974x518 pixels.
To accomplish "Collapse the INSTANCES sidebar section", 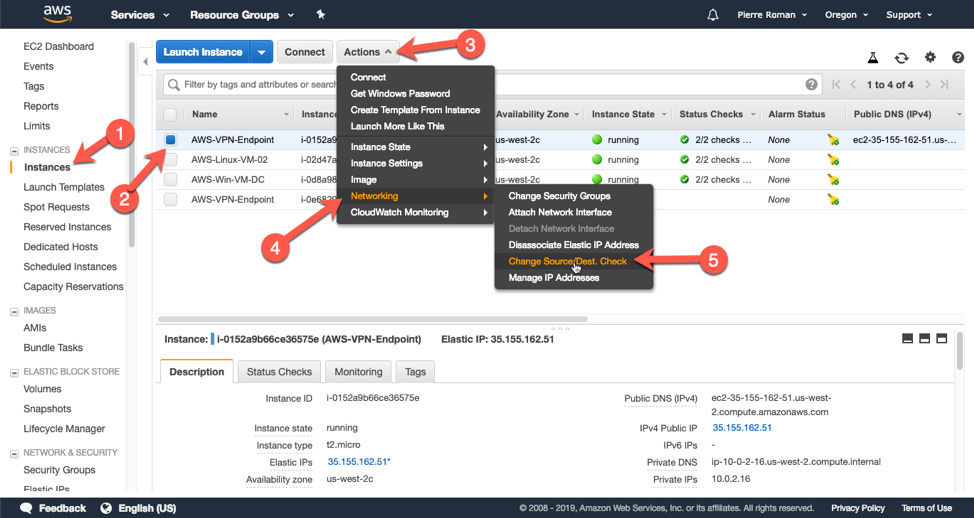I will tap(14, 151).
